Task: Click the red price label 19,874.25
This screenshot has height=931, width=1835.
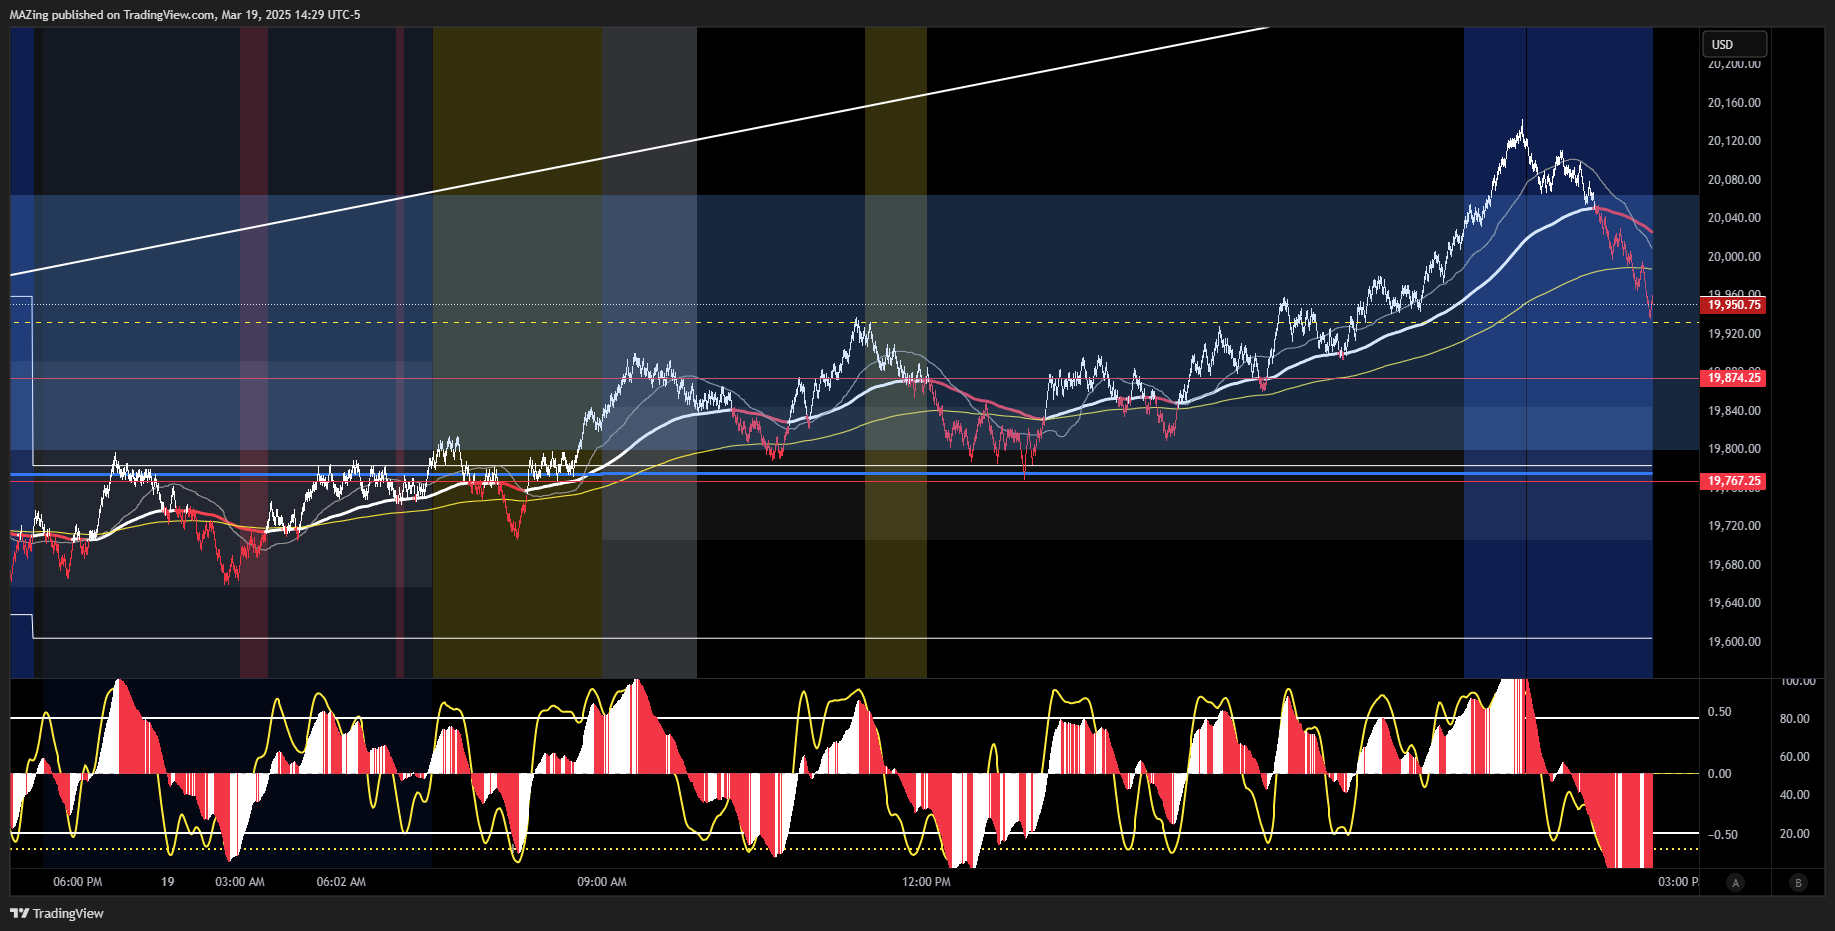Action: coord(1733,377)
